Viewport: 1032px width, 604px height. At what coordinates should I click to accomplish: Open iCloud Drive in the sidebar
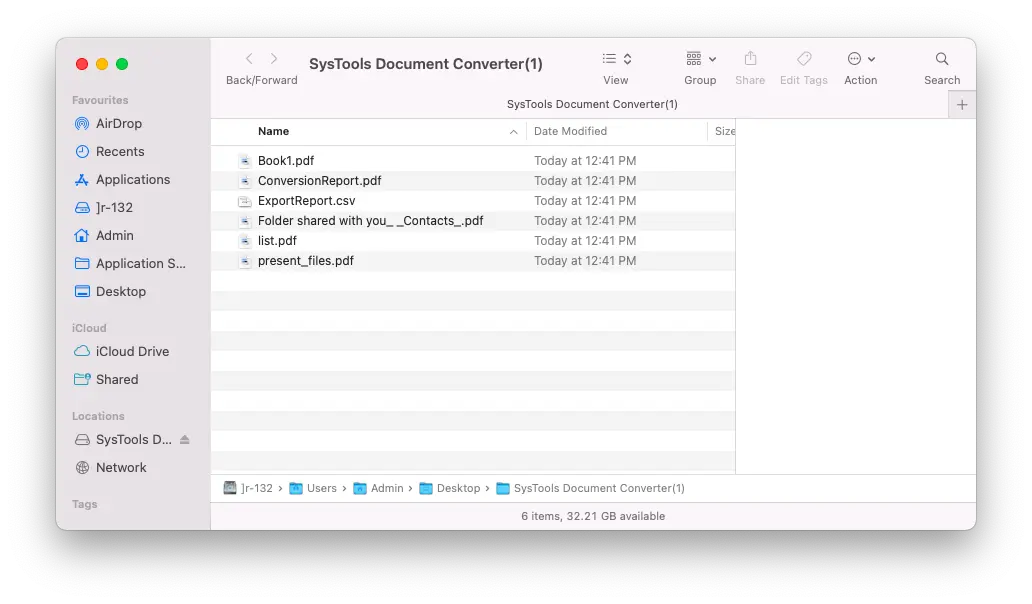point(132,351)
